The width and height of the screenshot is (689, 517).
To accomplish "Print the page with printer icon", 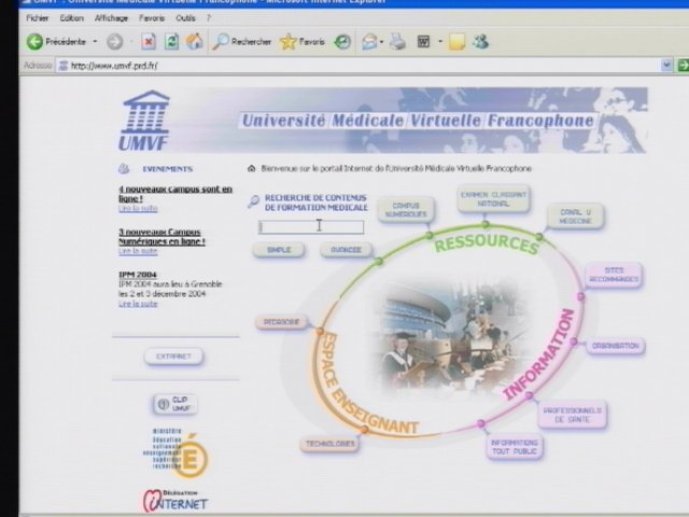I will pos(398,42).
